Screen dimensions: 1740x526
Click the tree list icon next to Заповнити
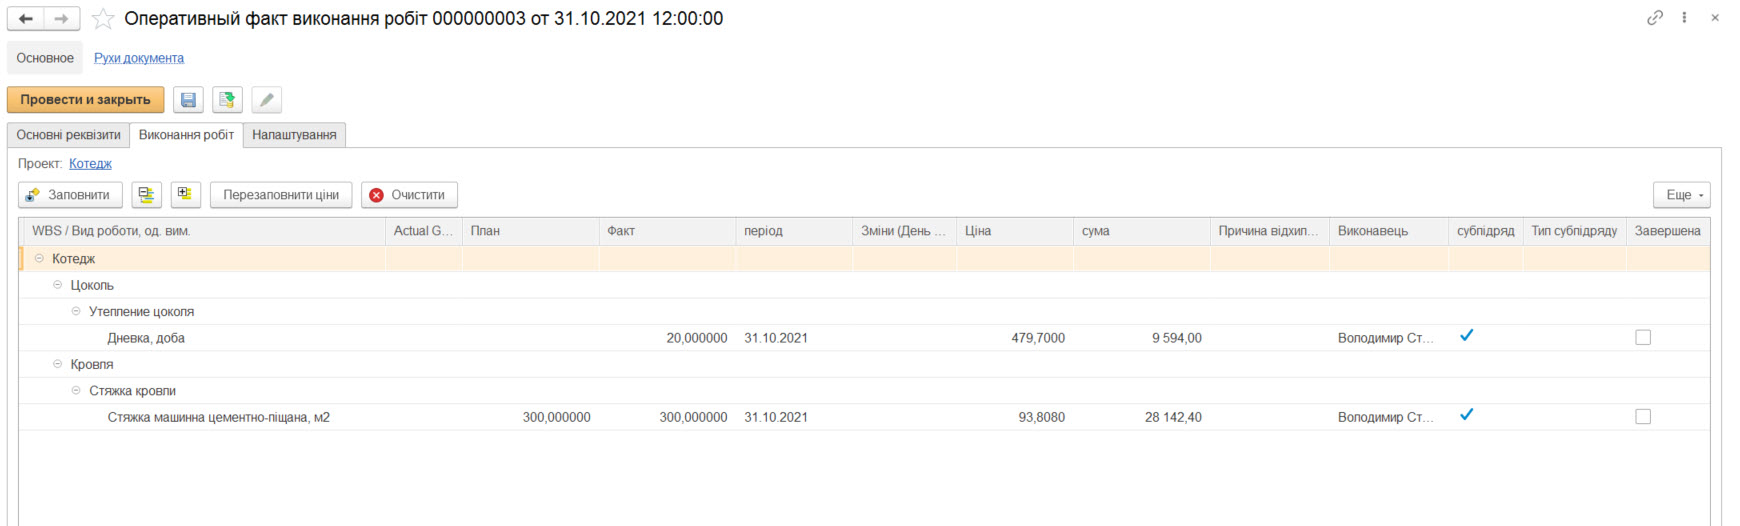point(146,195)
